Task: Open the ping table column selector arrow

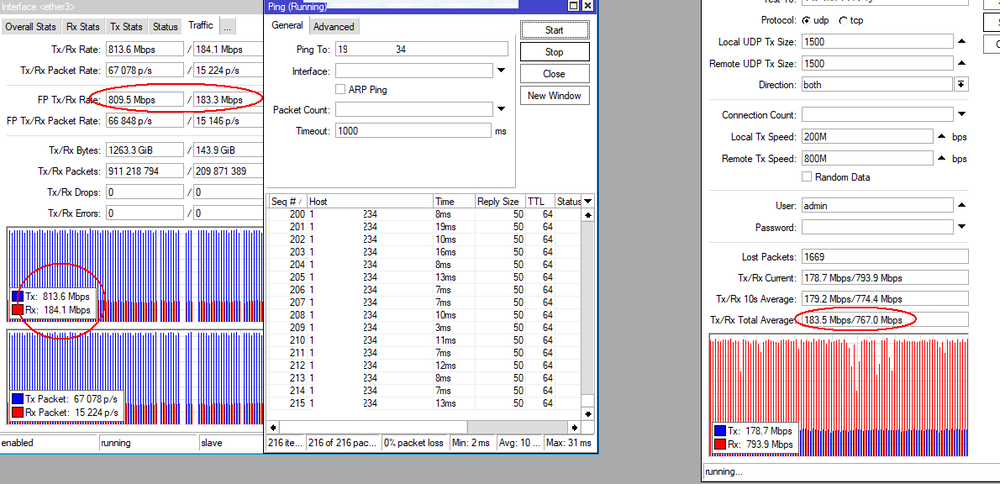Action: (588, 202)
